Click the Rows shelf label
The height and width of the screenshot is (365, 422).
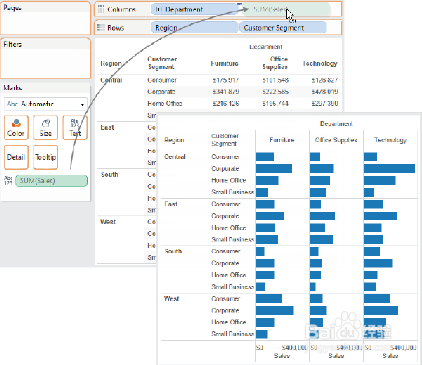click(x=116, y=28)
